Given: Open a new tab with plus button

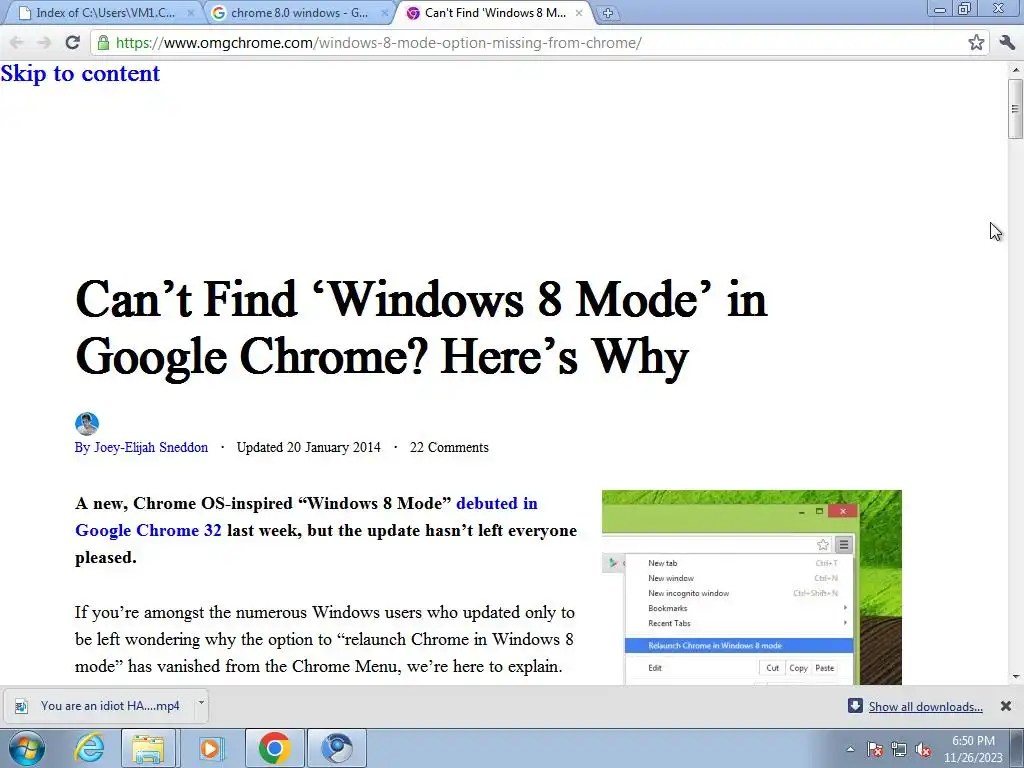Looking at the screenshot, I should [607, 13].
